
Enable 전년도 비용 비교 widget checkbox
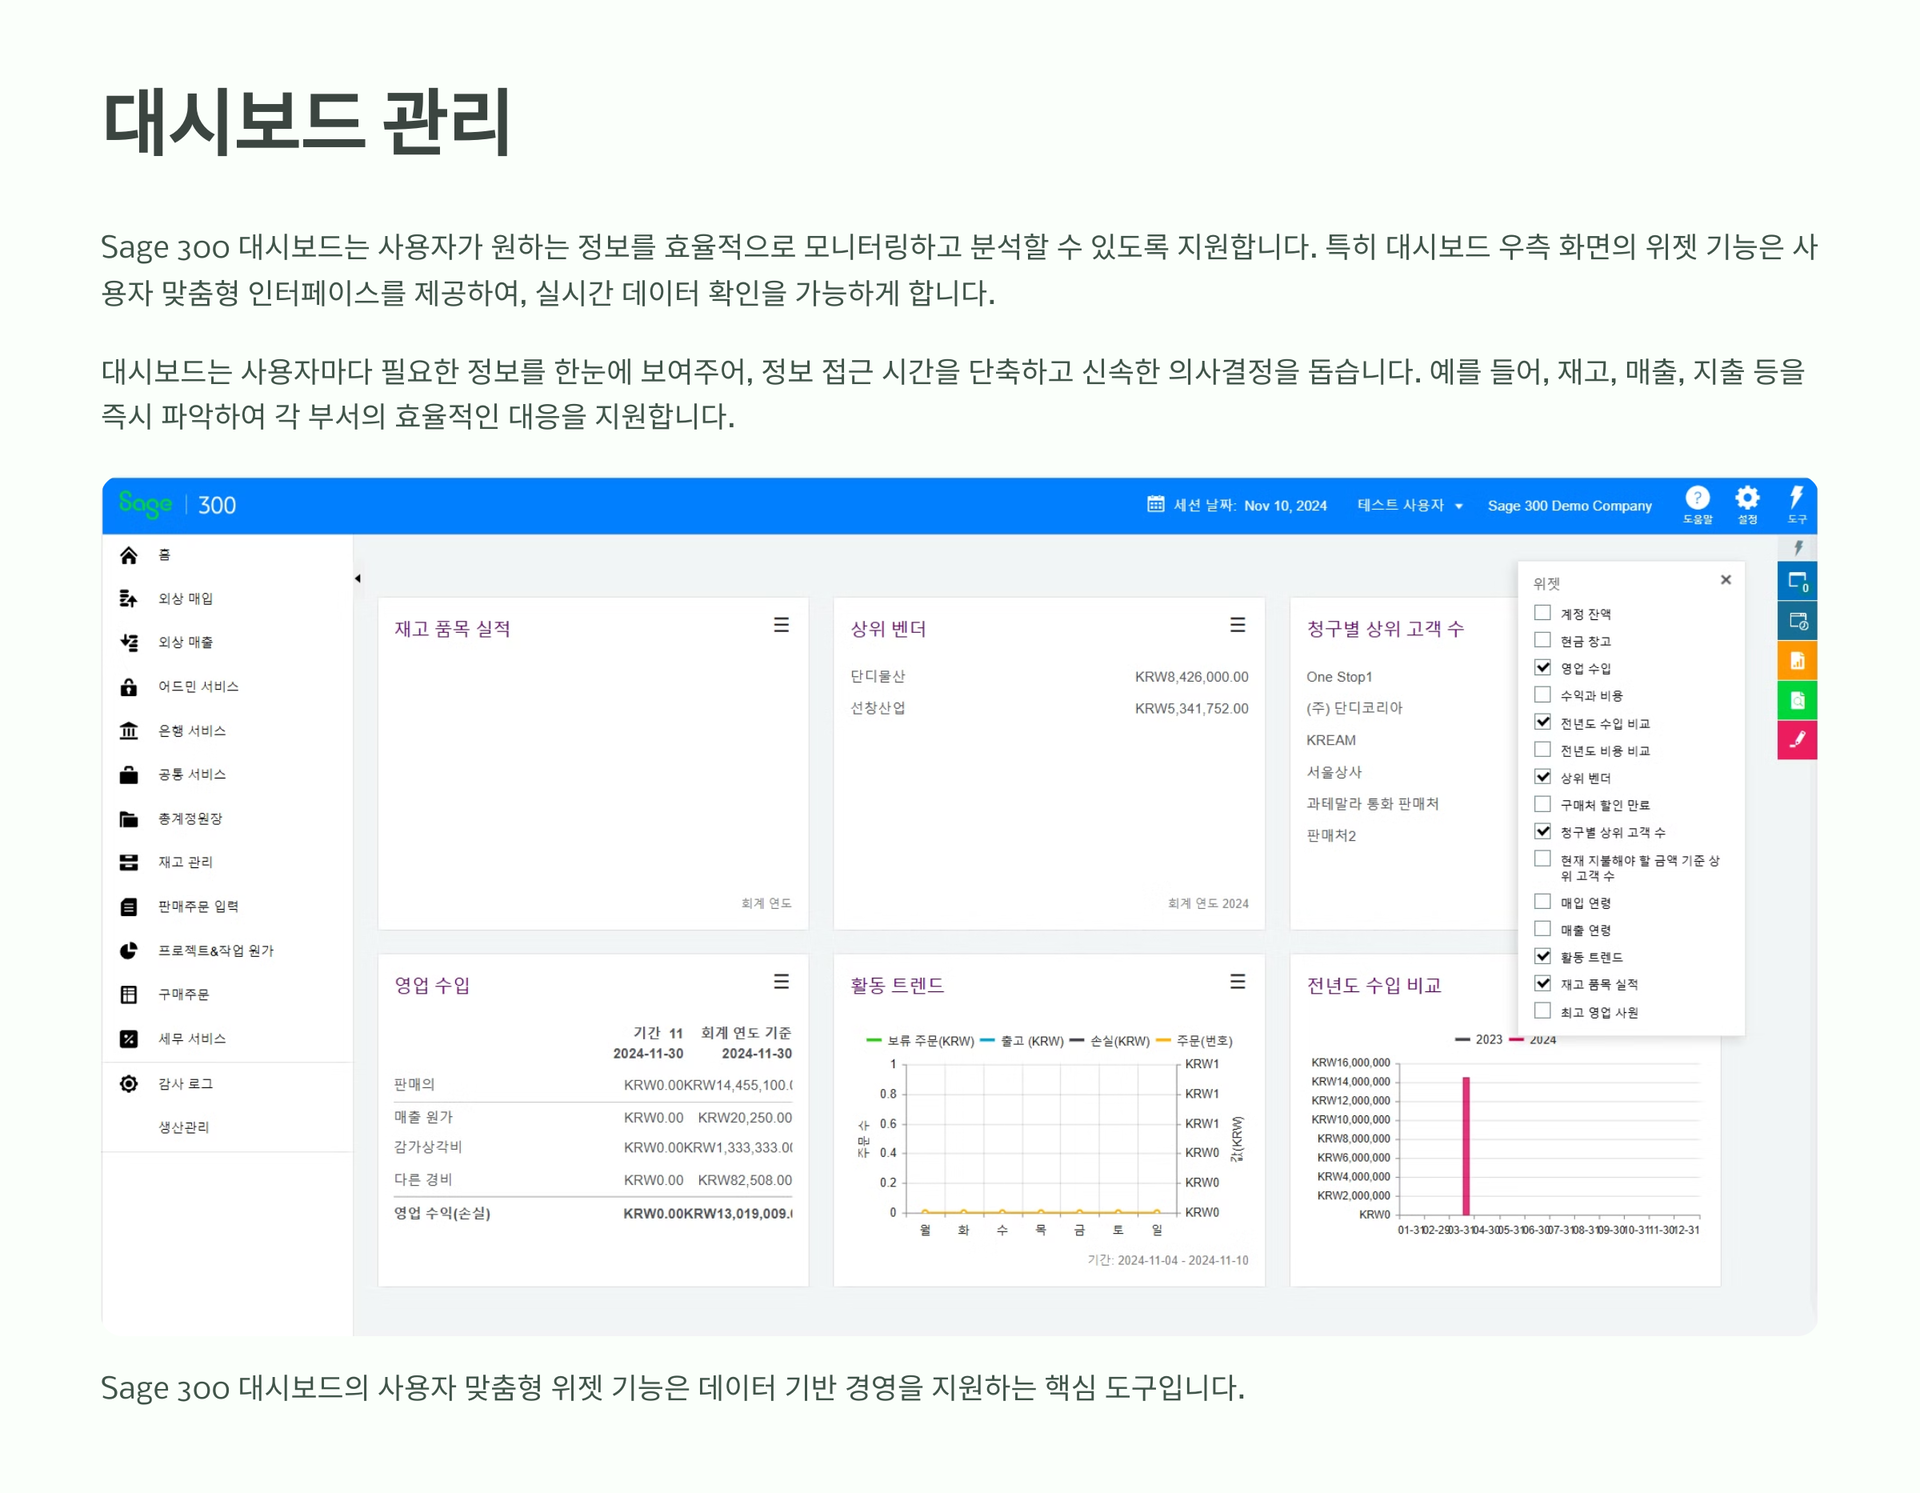tap(1543, 750)
